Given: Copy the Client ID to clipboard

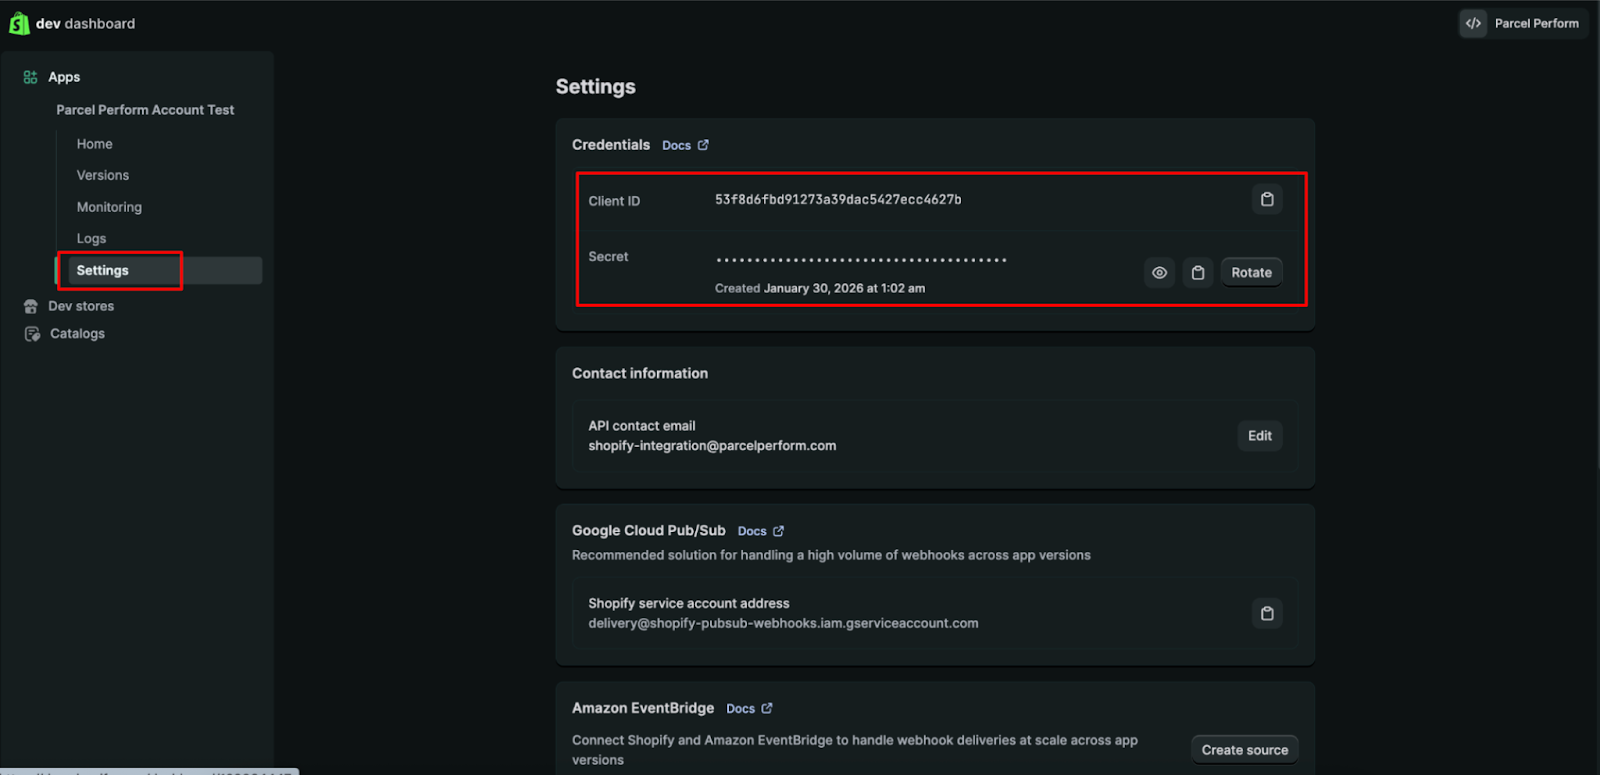Looking at the screenshot, I should [1267, 199].
